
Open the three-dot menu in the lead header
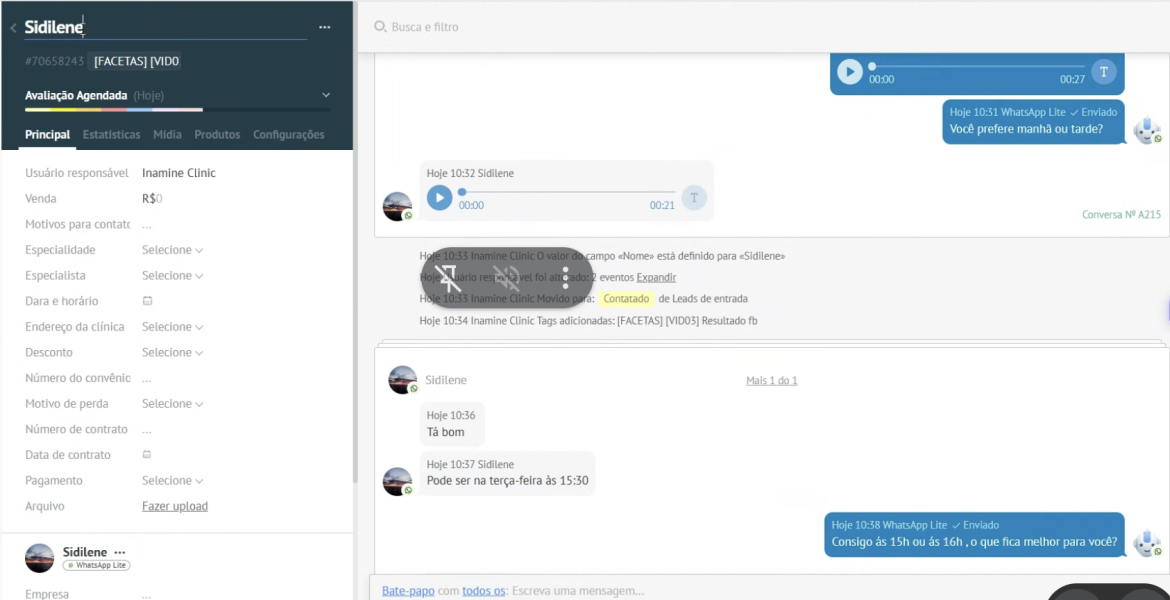(x=324, y=28)
